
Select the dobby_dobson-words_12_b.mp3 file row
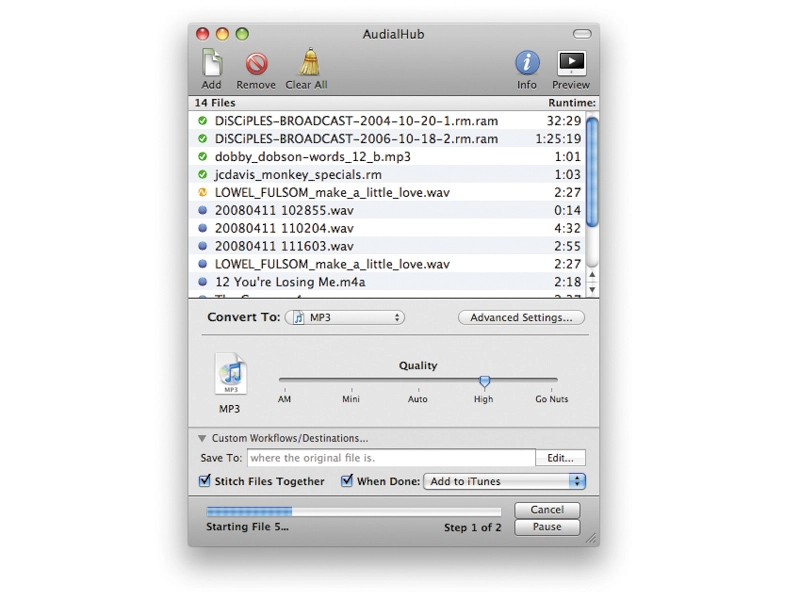coord(387,157)
